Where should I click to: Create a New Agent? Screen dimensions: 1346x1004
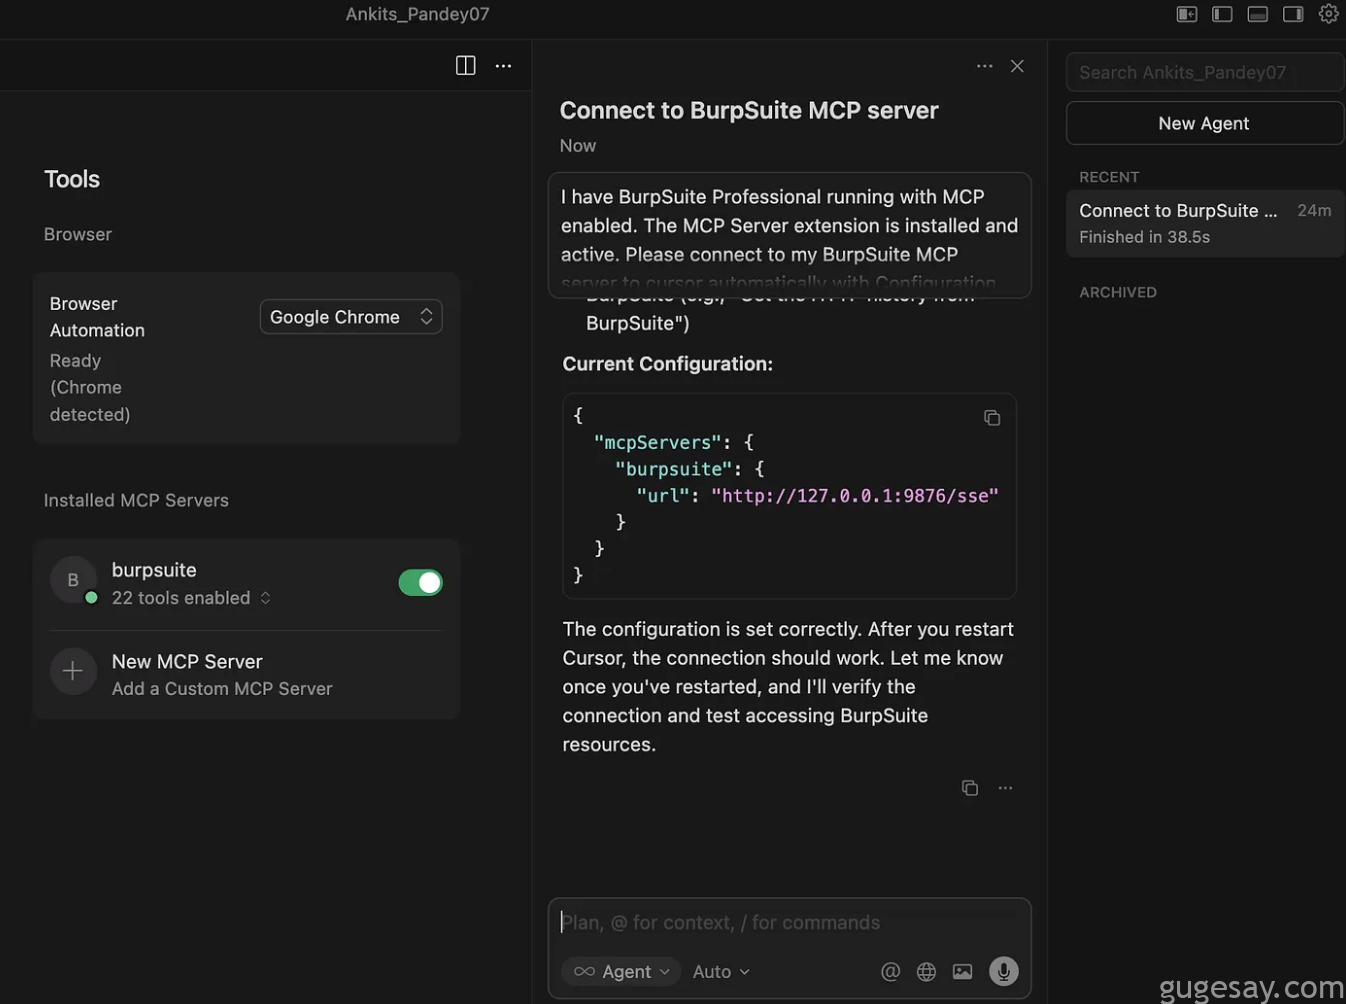[1205, 123]
